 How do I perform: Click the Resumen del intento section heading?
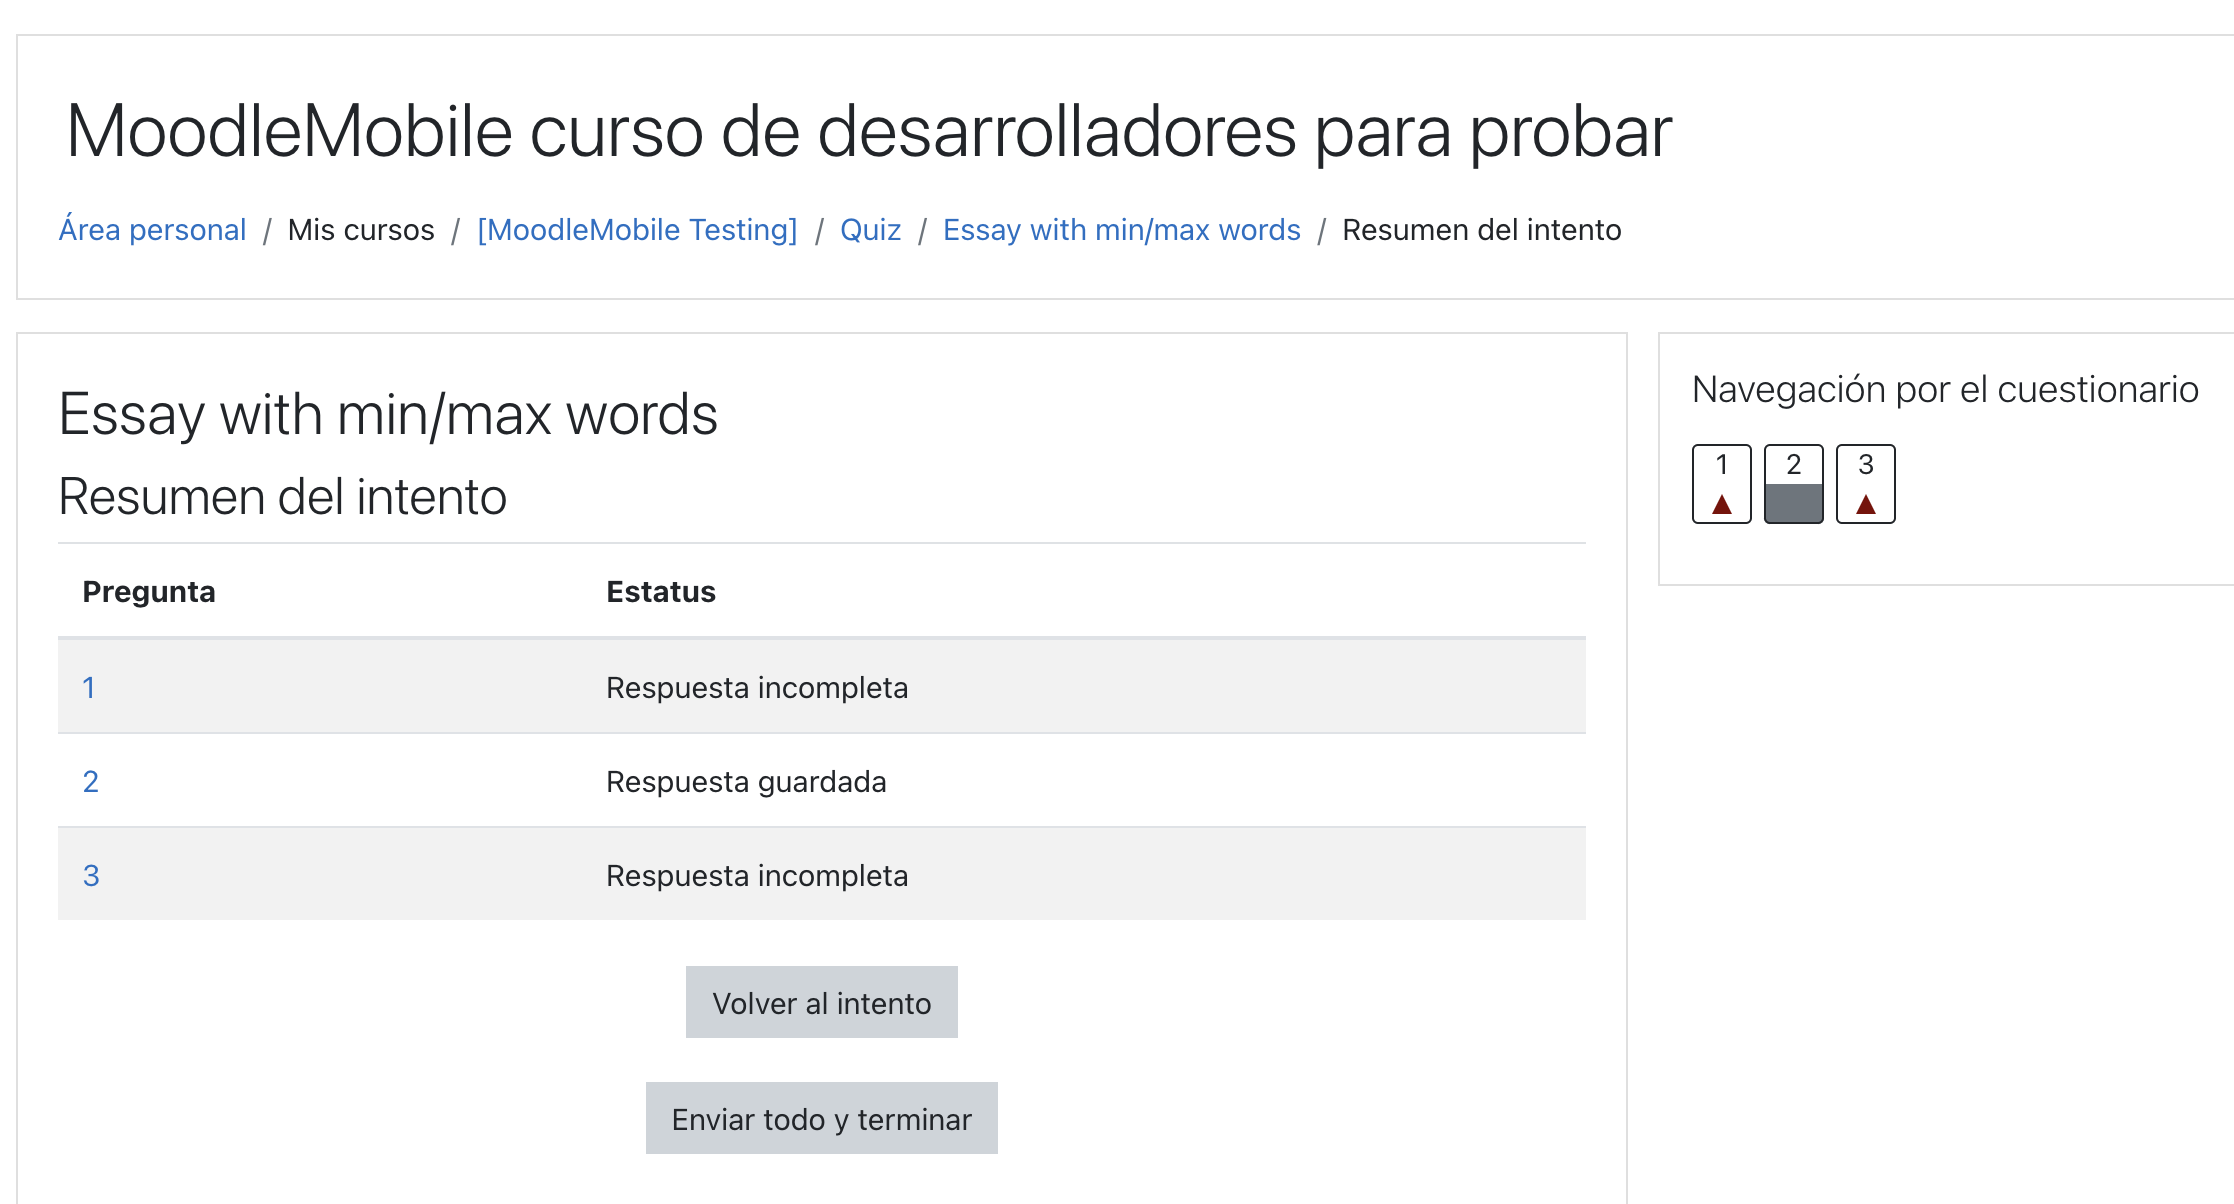[x=283, y=497]
